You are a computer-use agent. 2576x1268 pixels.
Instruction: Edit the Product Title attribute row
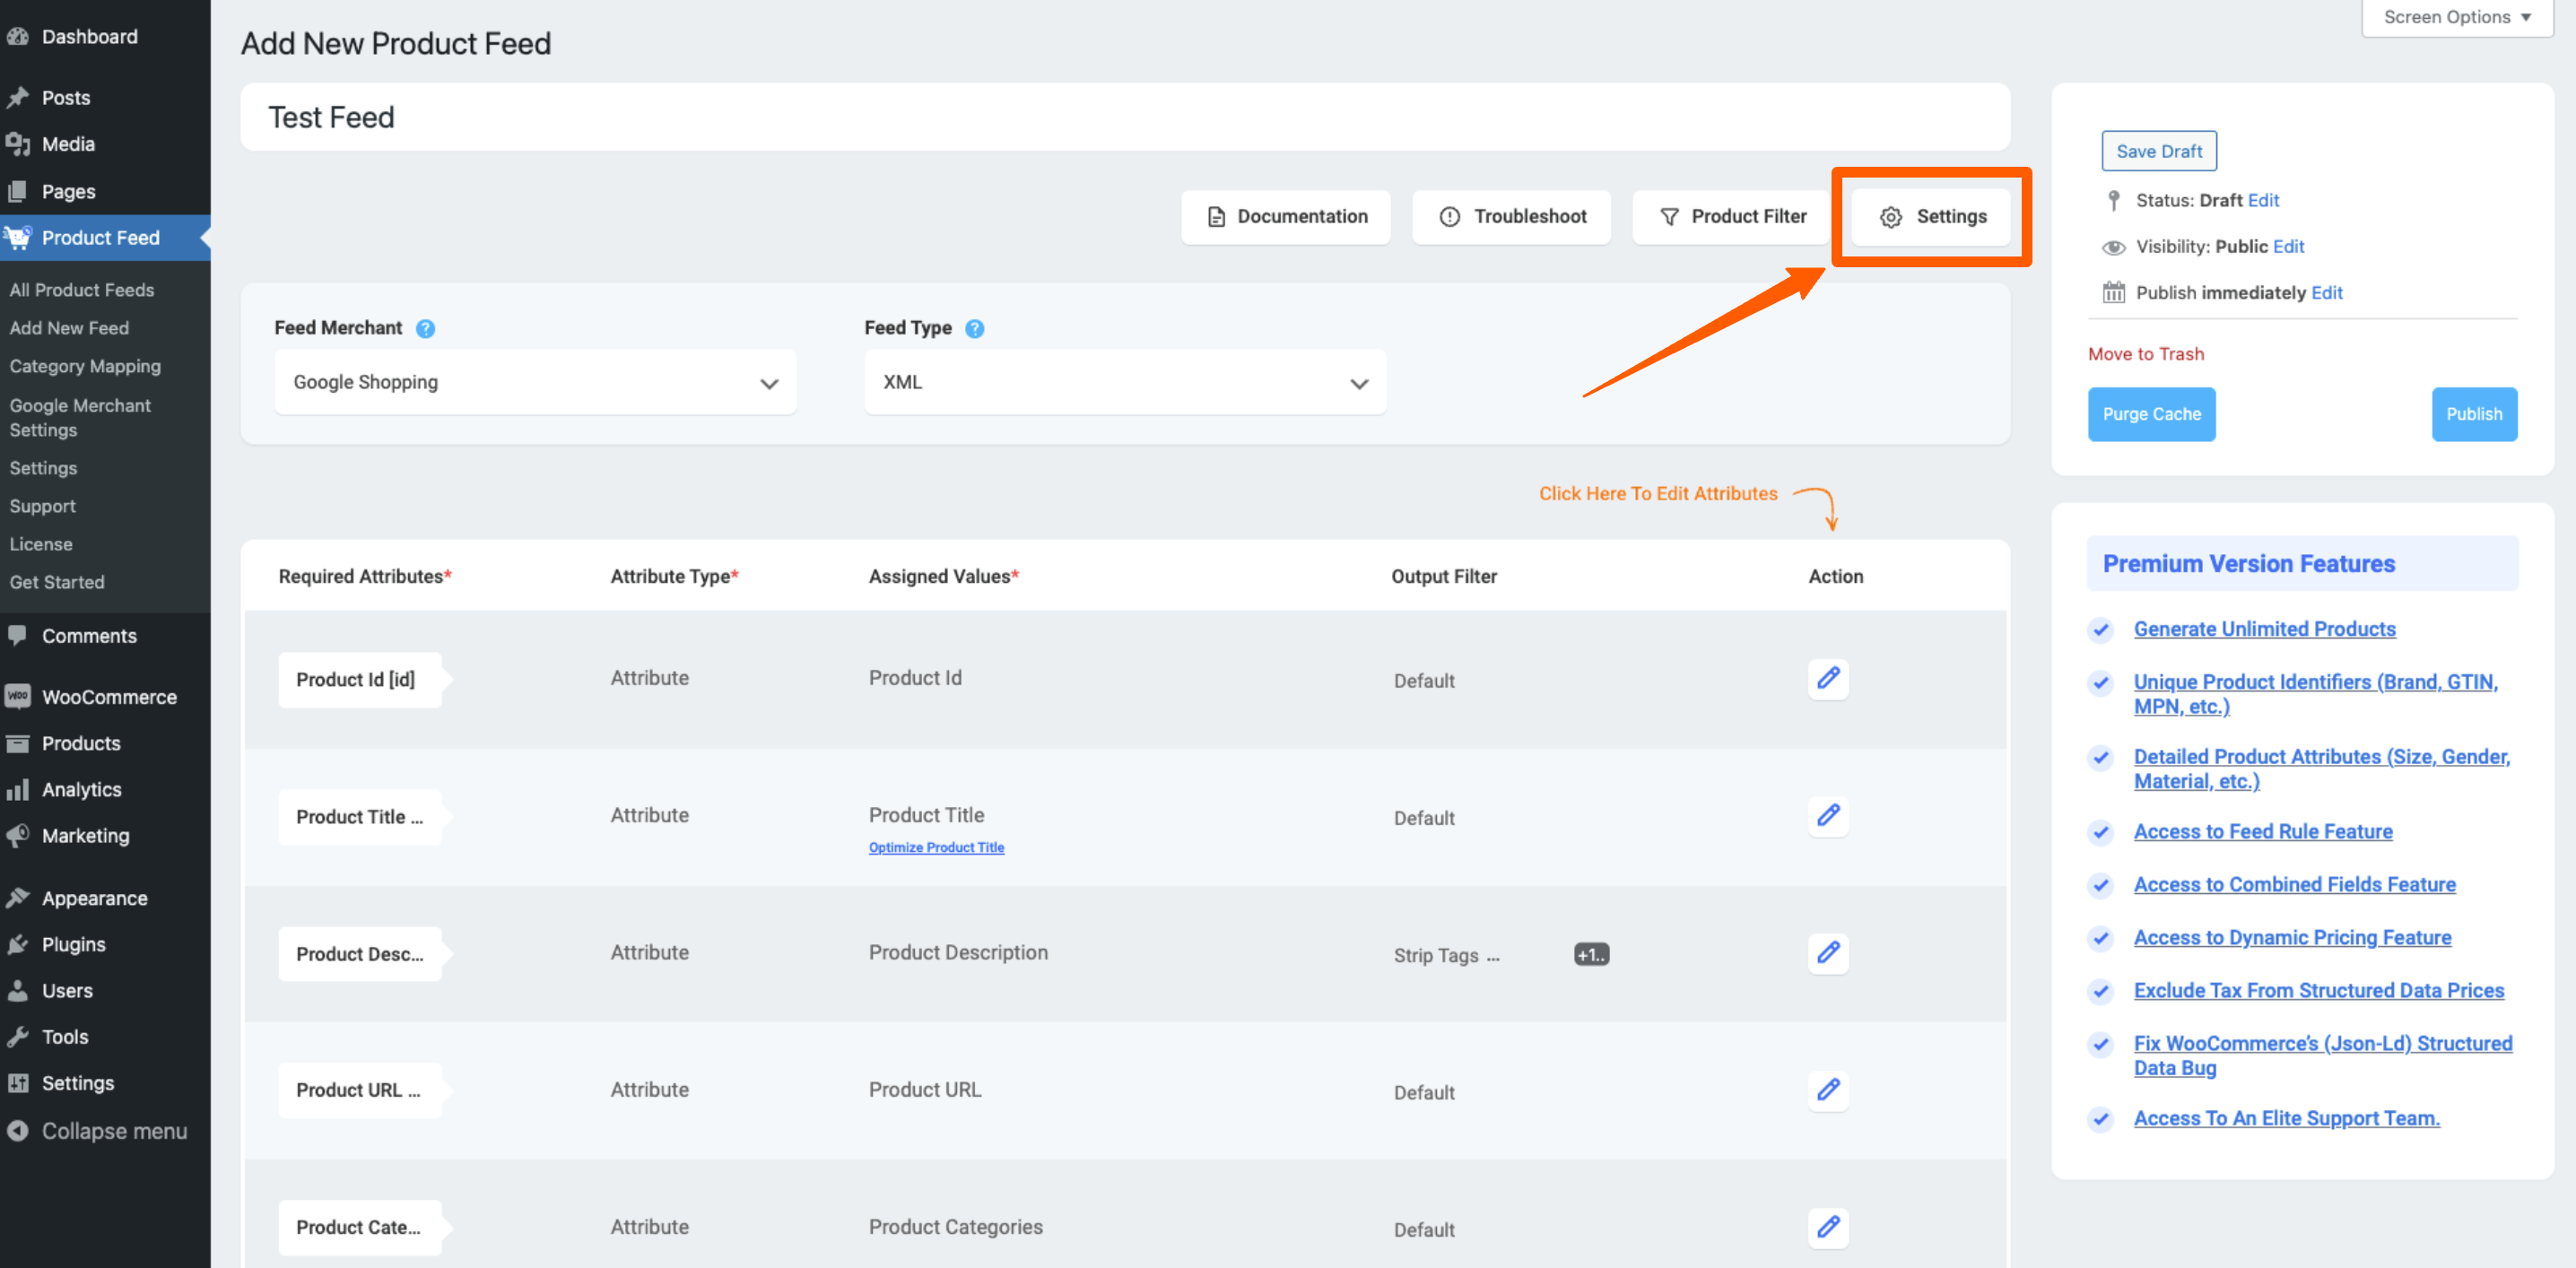(x=1828, y=815)
